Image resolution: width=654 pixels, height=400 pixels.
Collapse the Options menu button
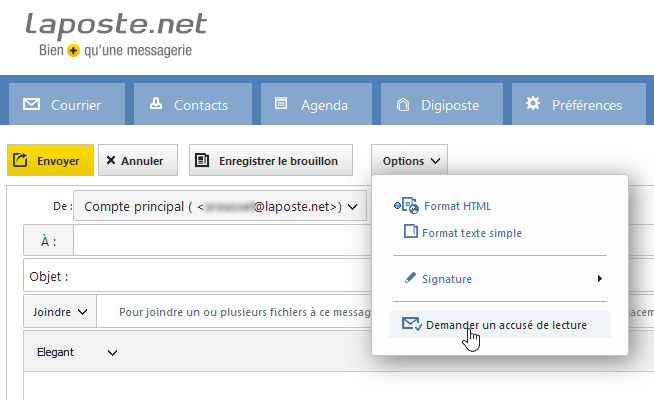pos(409,160)
